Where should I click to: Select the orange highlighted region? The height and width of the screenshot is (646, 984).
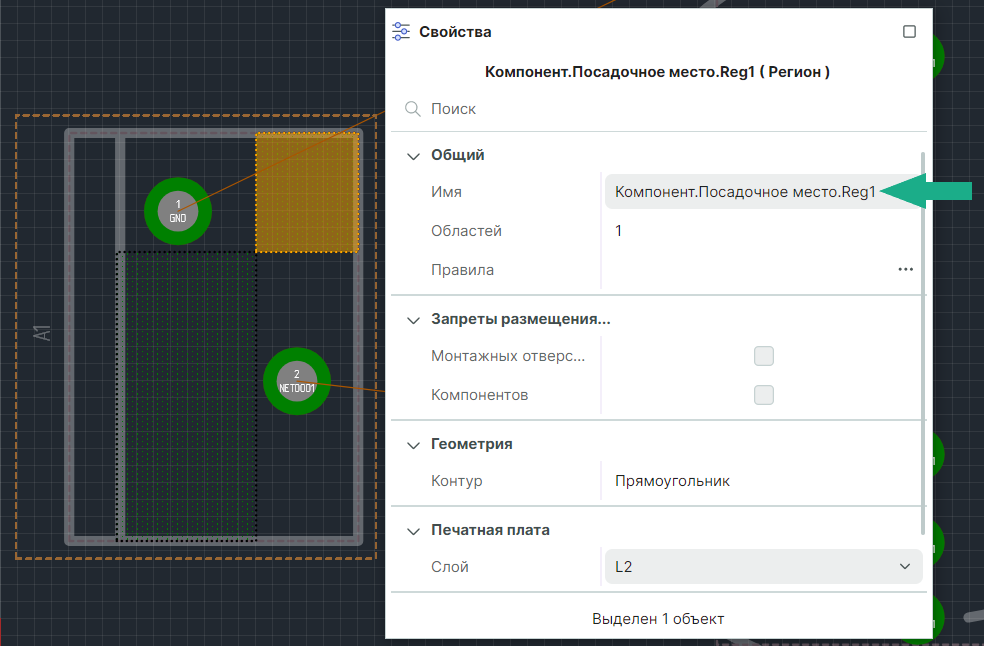click(x=307, y=192)
